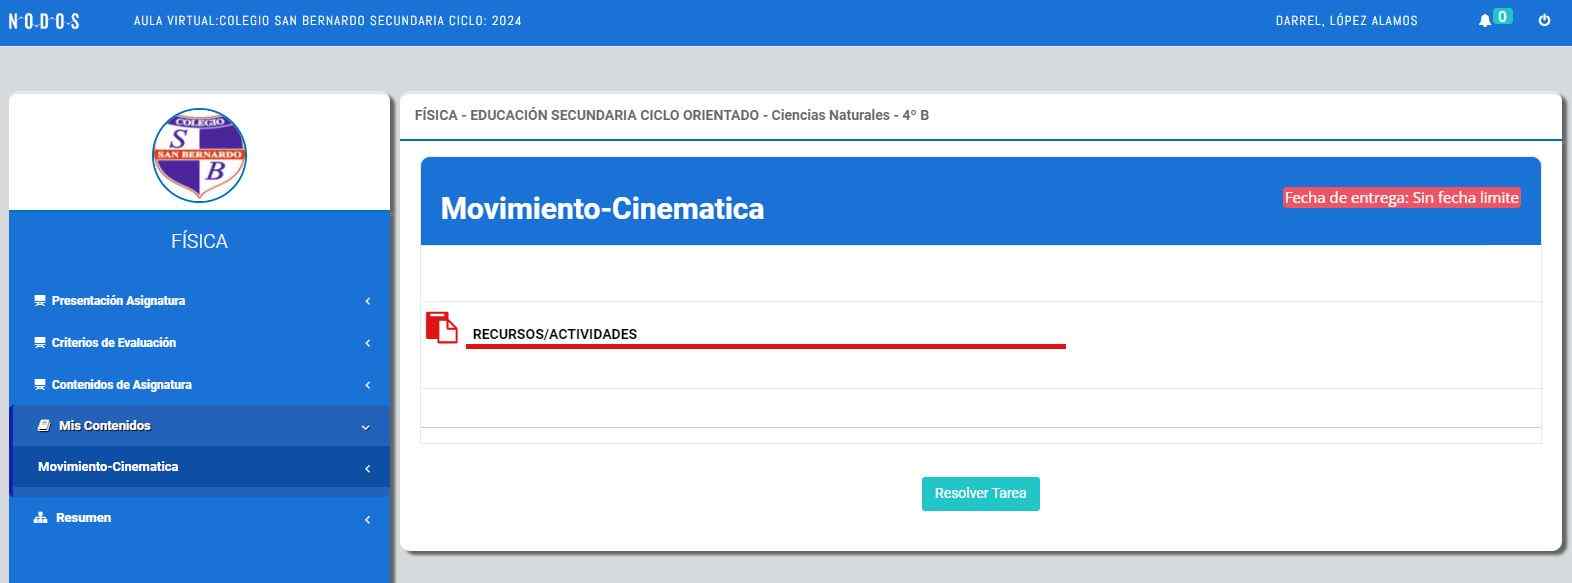1572x583 pixels.
Task: Click the RECURSOS/ACTIVIDADES section heading
Action: point(554,334)
